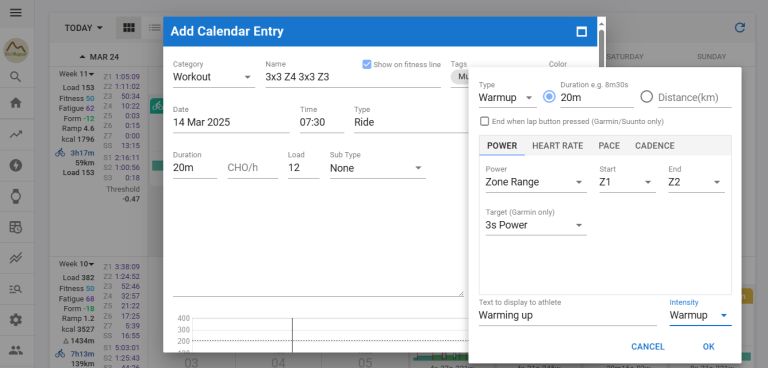Open the watch devices icon
Image resolution: width=768 pixels, height=368 pixels.
coord(16,196)
